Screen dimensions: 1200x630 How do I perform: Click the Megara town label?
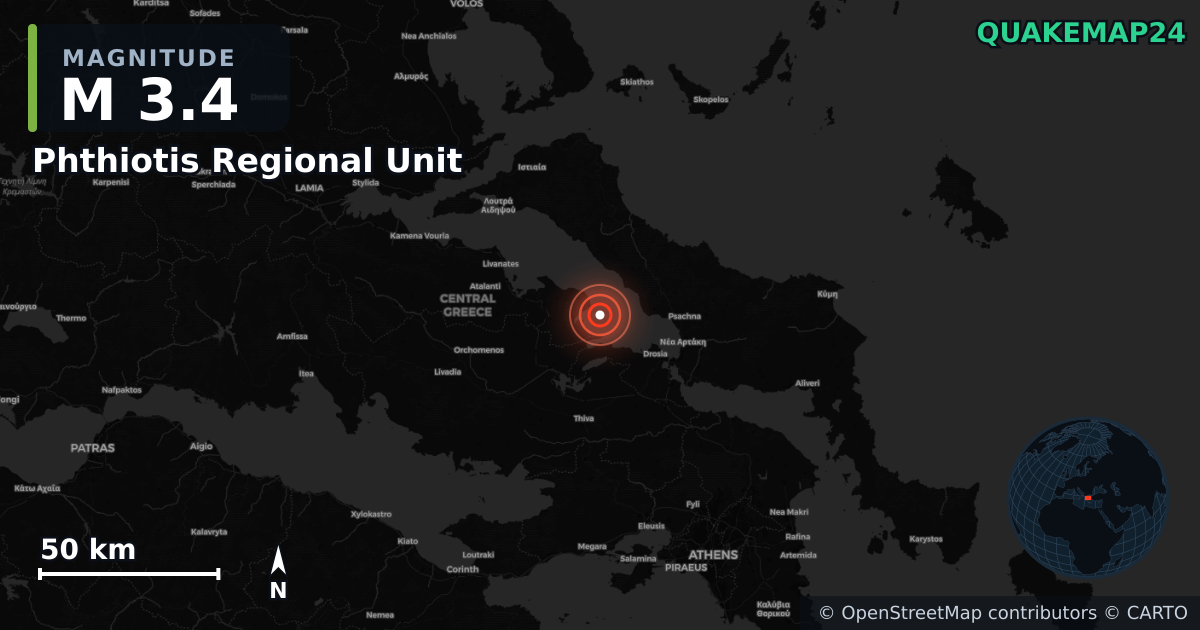coord(592,546)
